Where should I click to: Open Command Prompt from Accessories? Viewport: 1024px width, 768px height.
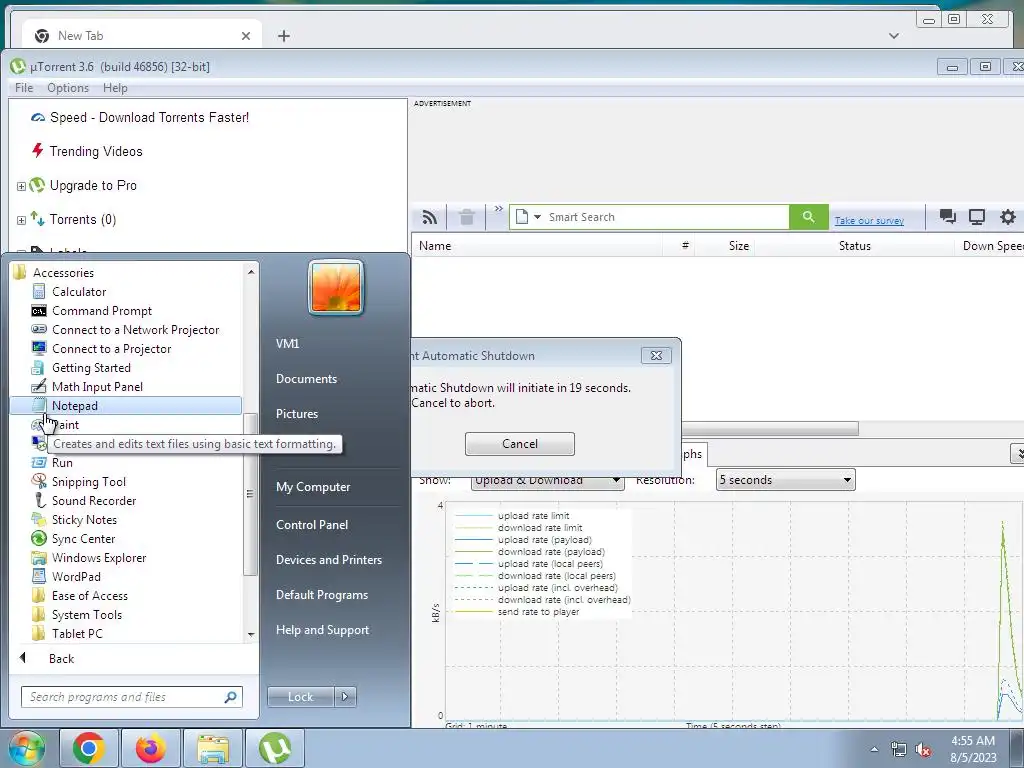[x=102, y=311]
